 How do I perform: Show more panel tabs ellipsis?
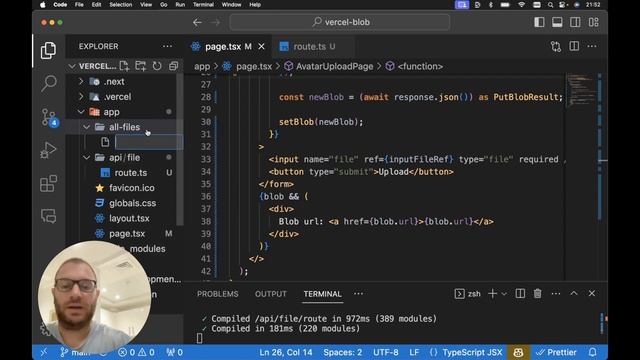(358, 294)
